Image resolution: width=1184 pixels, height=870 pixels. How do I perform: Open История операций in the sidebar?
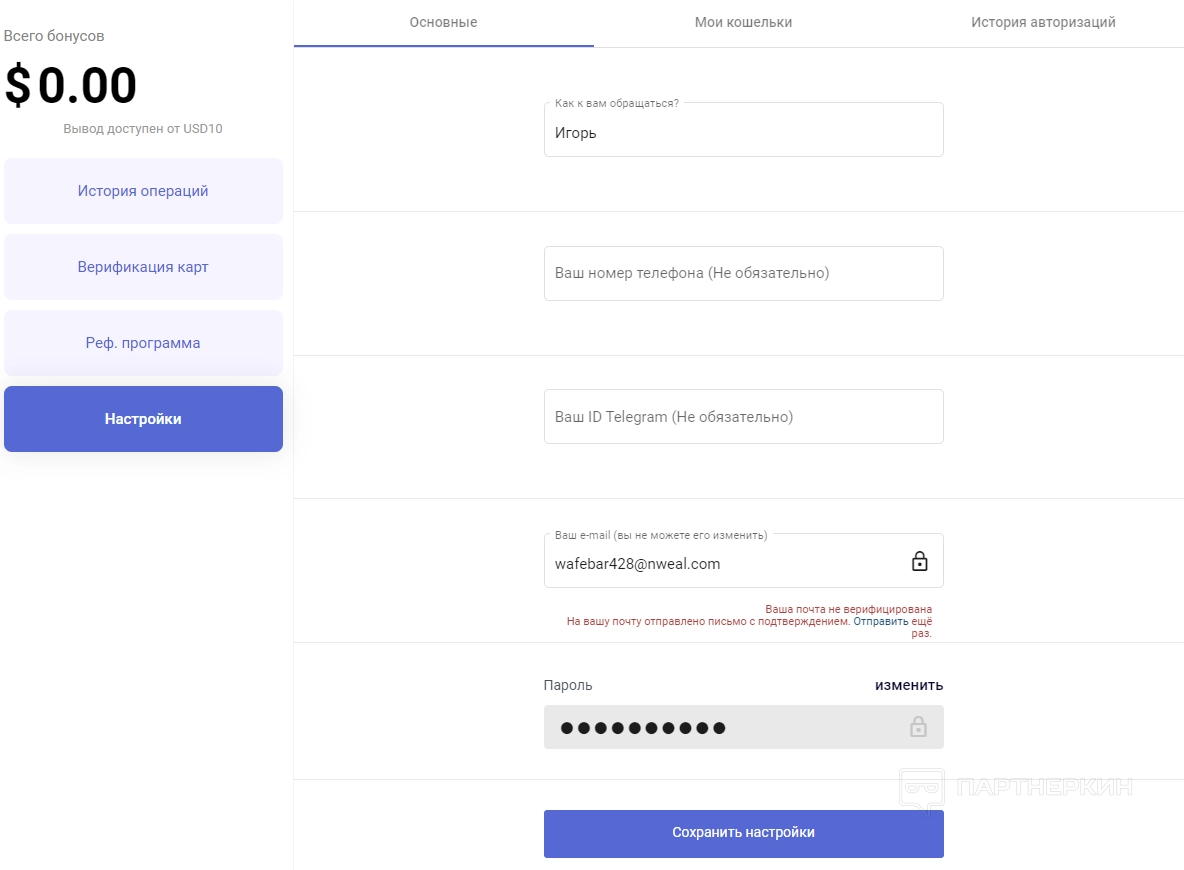143,191
